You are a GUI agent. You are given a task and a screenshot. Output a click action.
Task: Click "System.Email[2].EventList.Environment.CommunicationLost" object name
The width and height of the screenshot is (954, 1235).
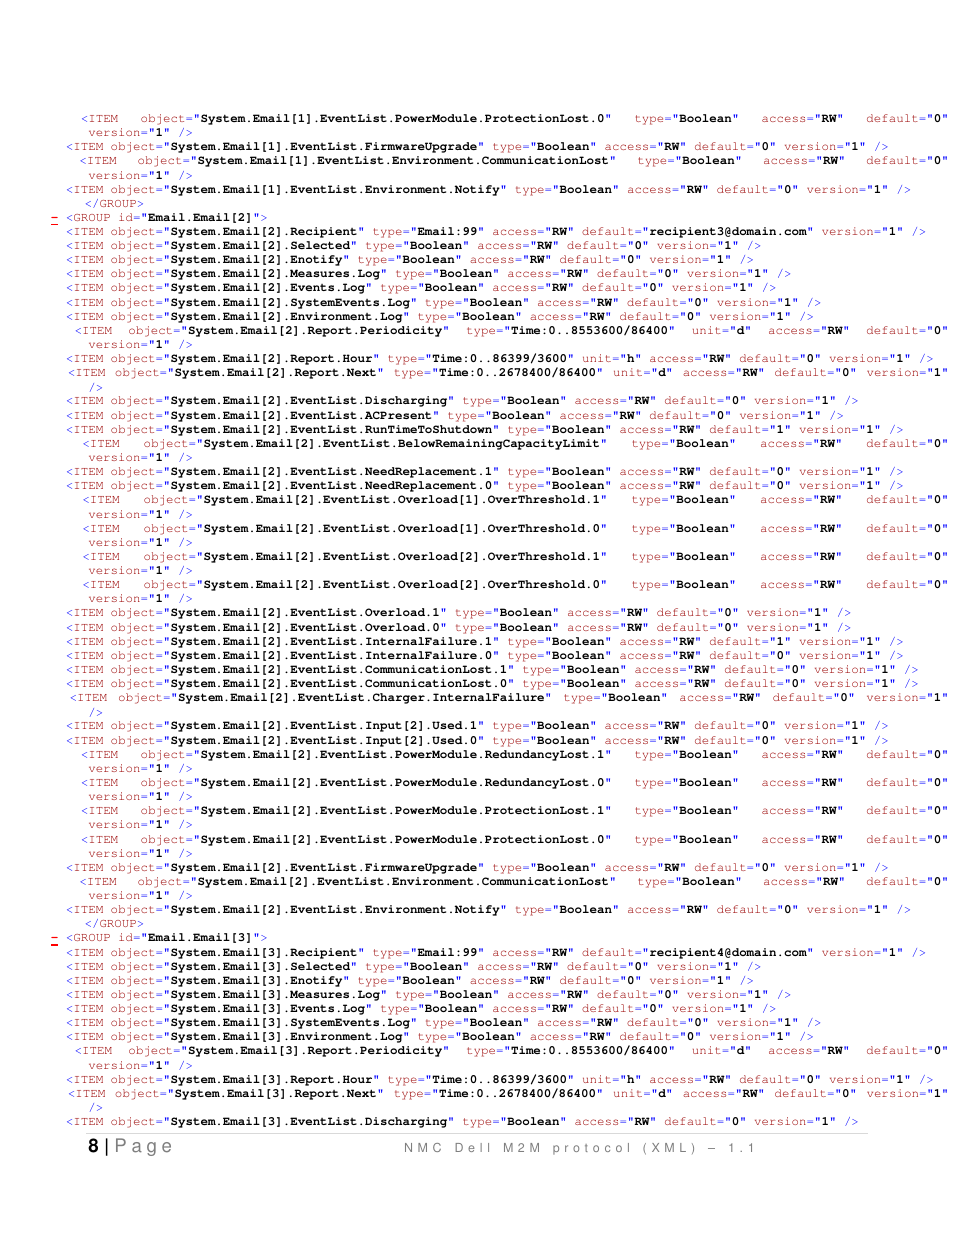[x=403, y=882]
